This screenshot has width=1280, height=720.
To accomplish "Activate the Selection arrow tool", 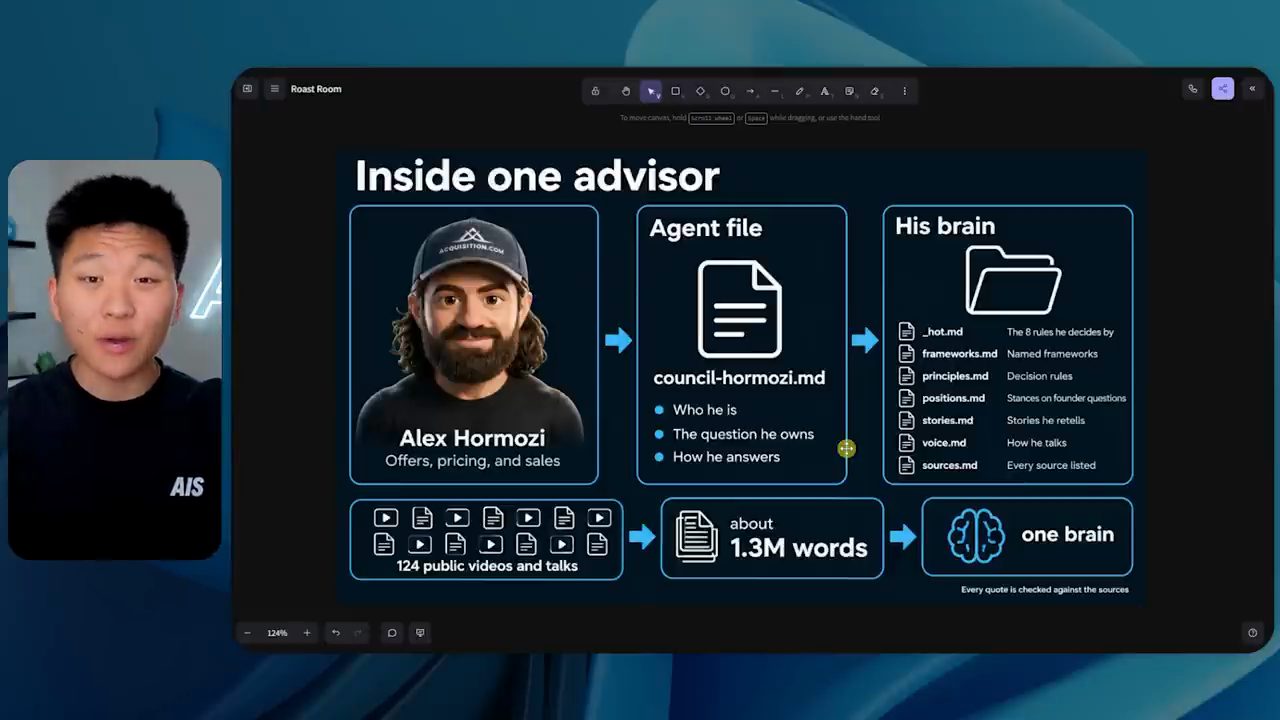I will (x=651, y=91).
